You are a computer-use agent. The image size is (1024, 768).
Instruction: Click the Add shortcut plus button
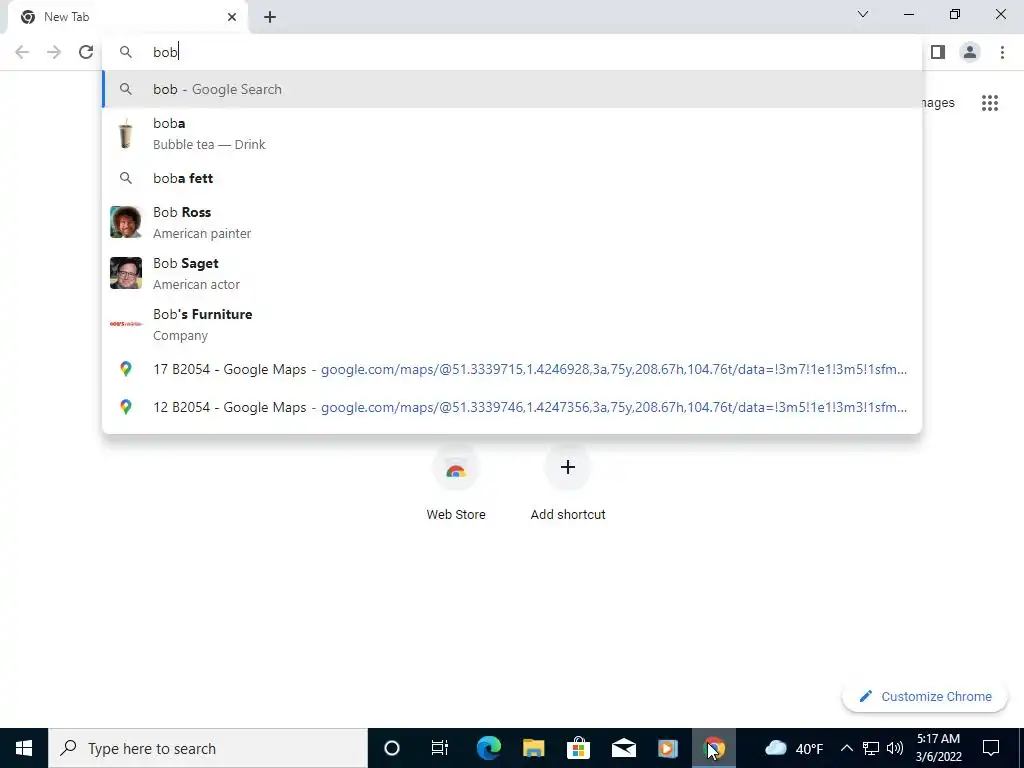coord(568,467)
